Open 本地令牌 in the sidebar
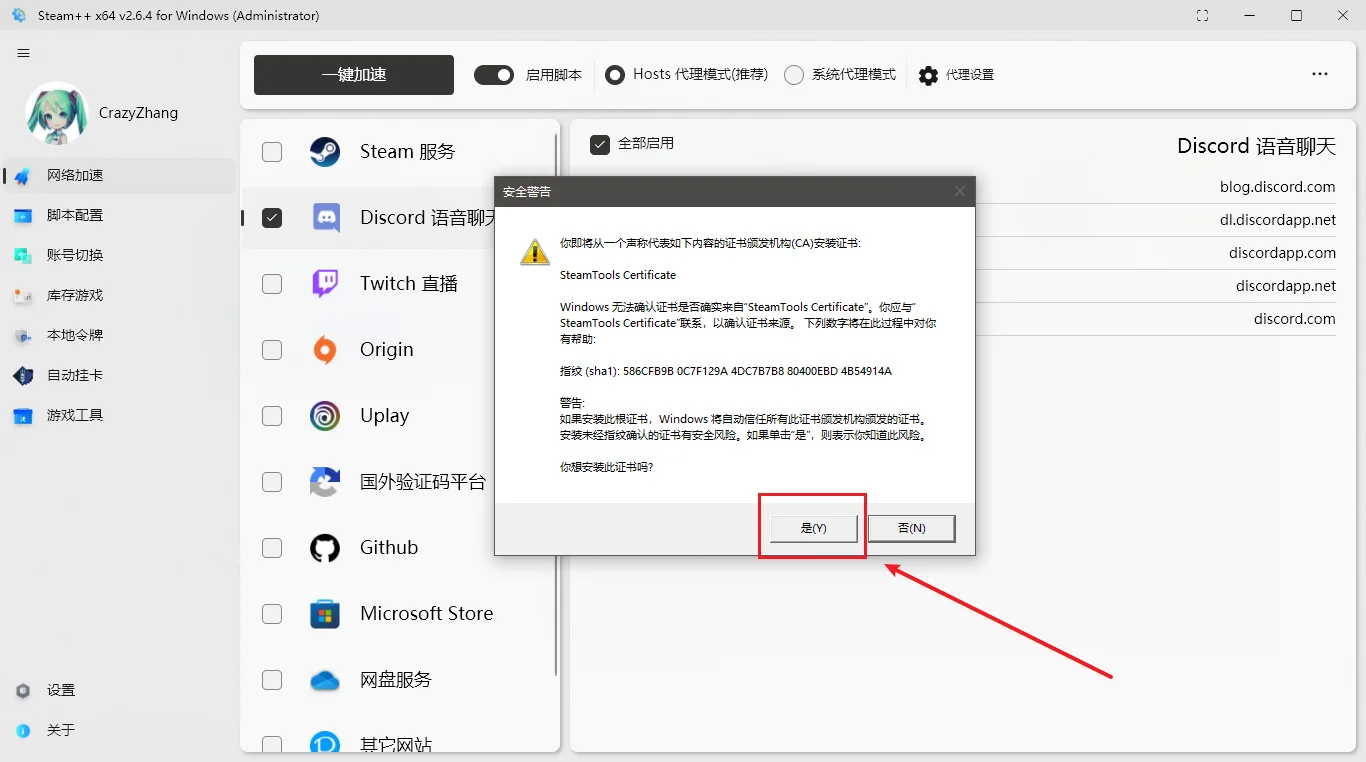This screenshot has width=1366, height=762. pyautogui.click(x=118, y=335)
